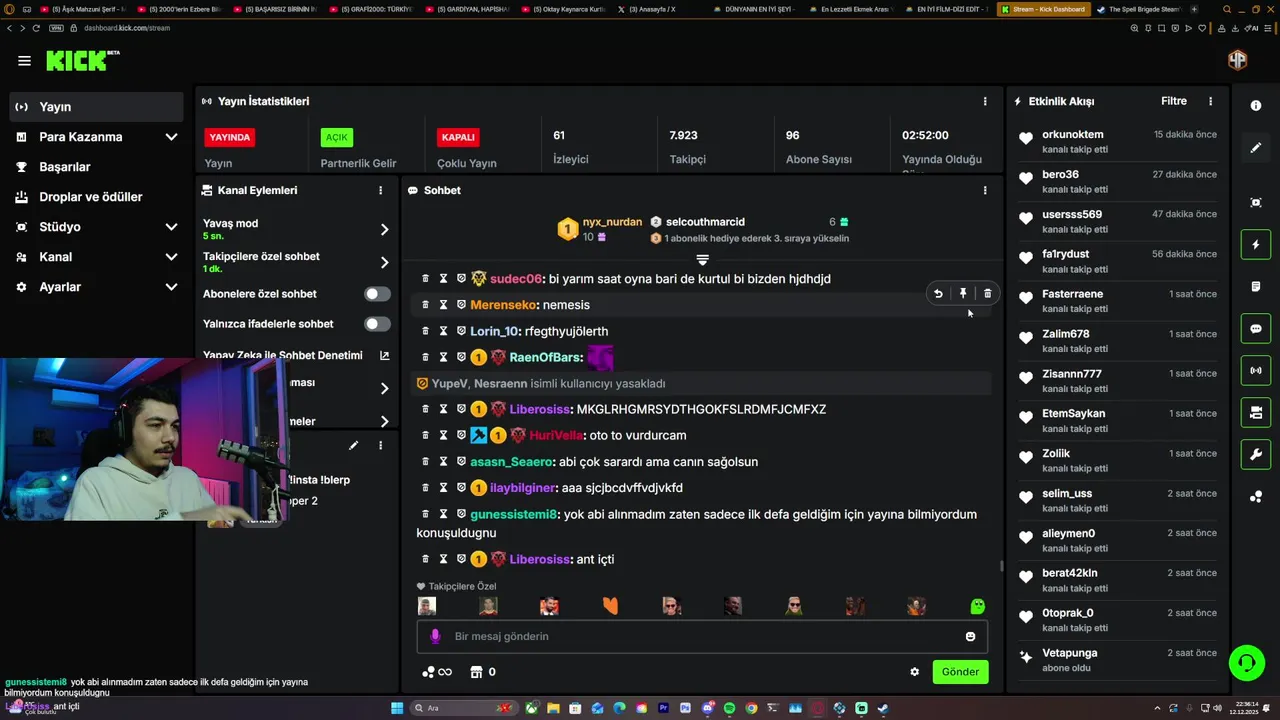Hide the multi-stream panel in the right toolbar

(x=1256, y=413)
